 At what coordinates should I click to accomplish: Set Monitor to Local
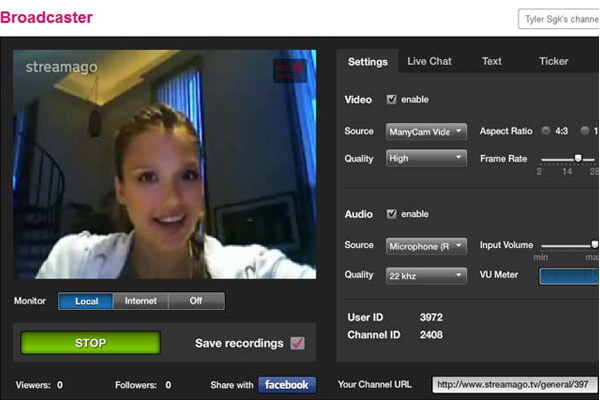86,301
